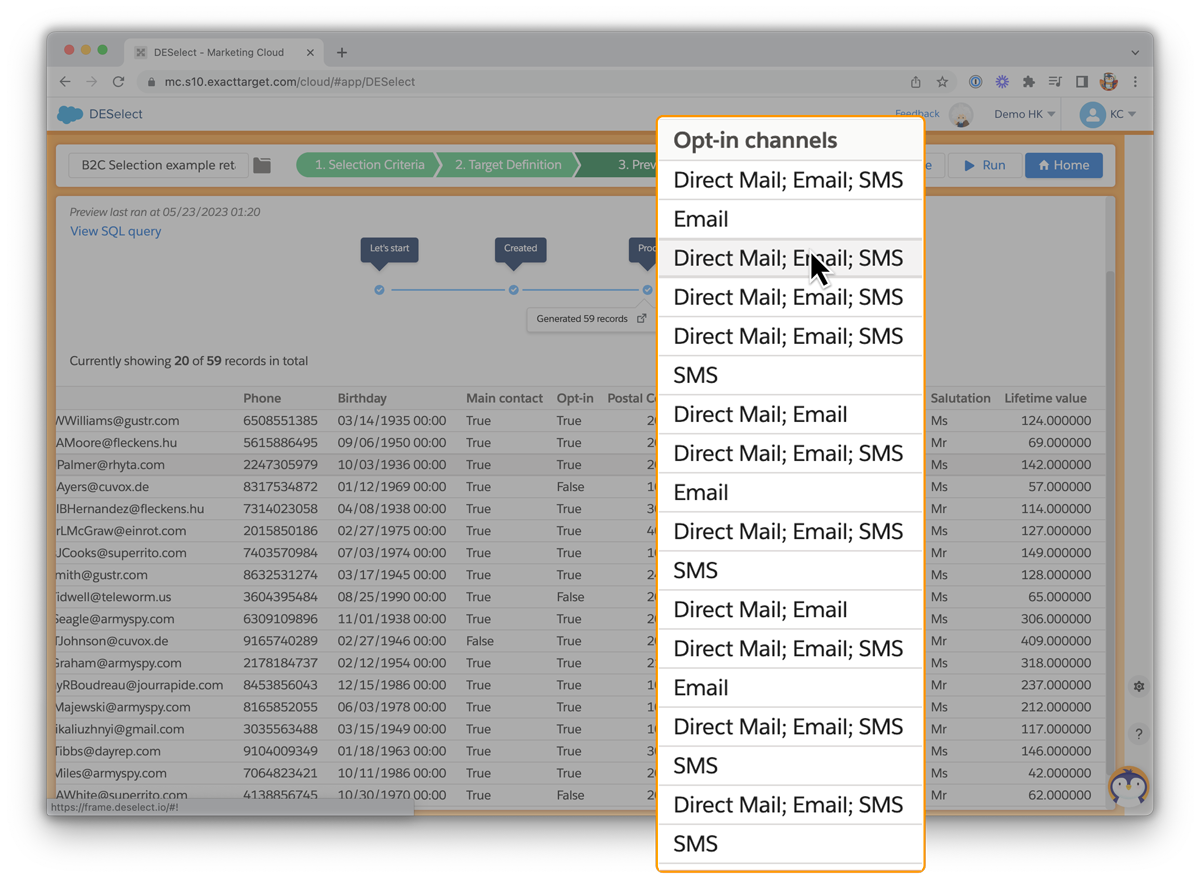
Task: Open the browser extensions puzzle icon
Action: pos(1028,82)
